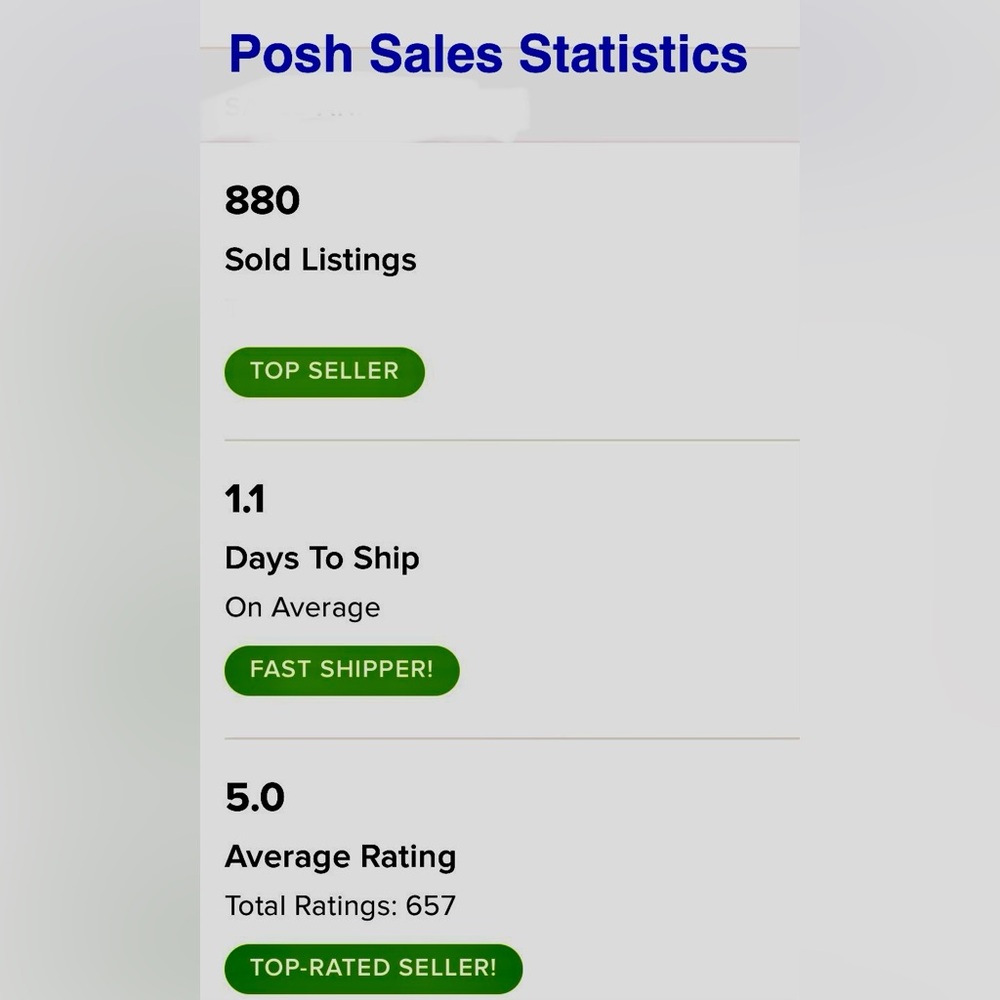Expand the Days To Ship section
The height and width of the screenshot is (1000, 1000).
click(x=321, y=557)
